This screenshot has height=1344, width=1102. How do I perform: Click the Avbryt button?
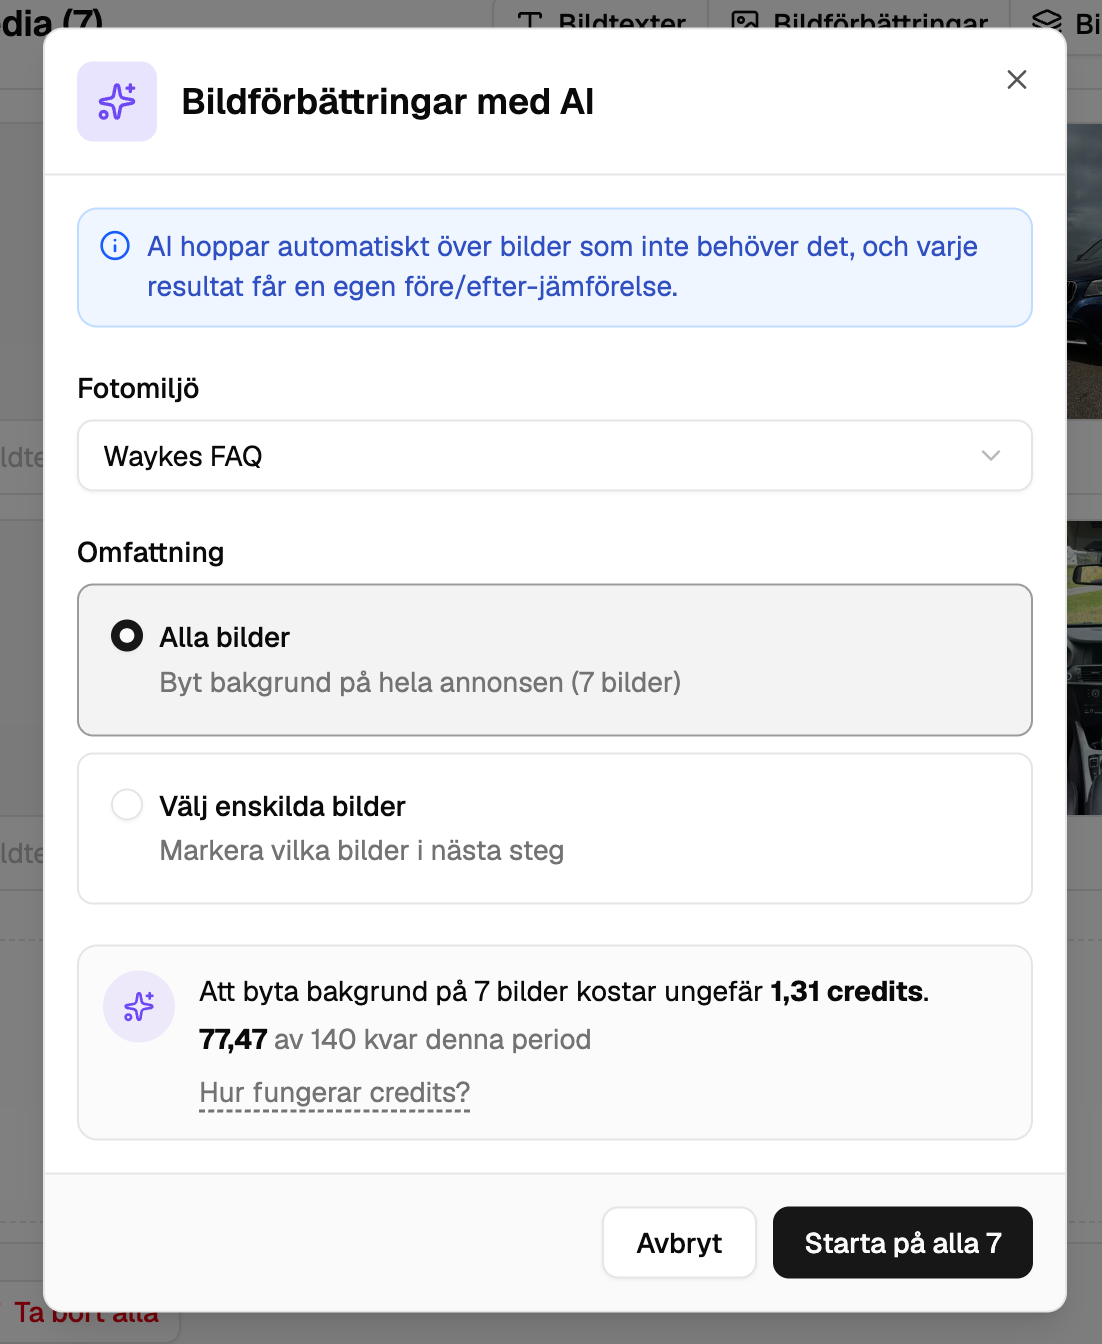coord(680,1243)
